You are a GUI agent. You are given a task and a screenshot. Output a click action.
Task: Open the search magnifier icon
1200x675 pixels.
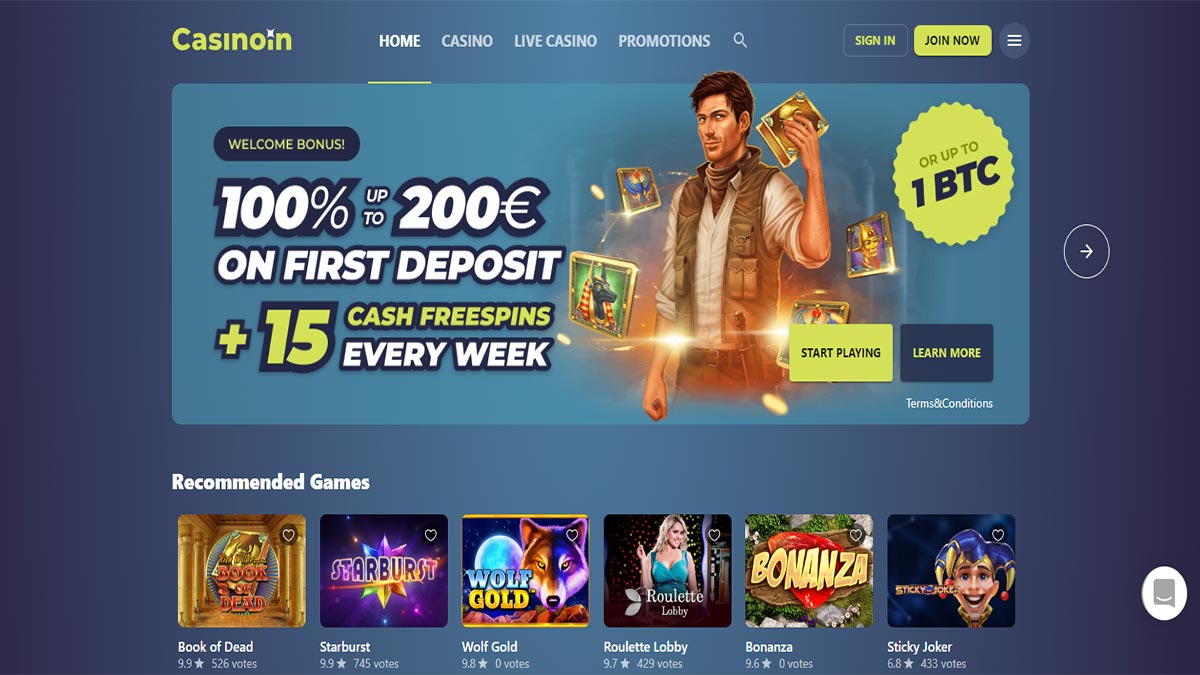(740, 40)
